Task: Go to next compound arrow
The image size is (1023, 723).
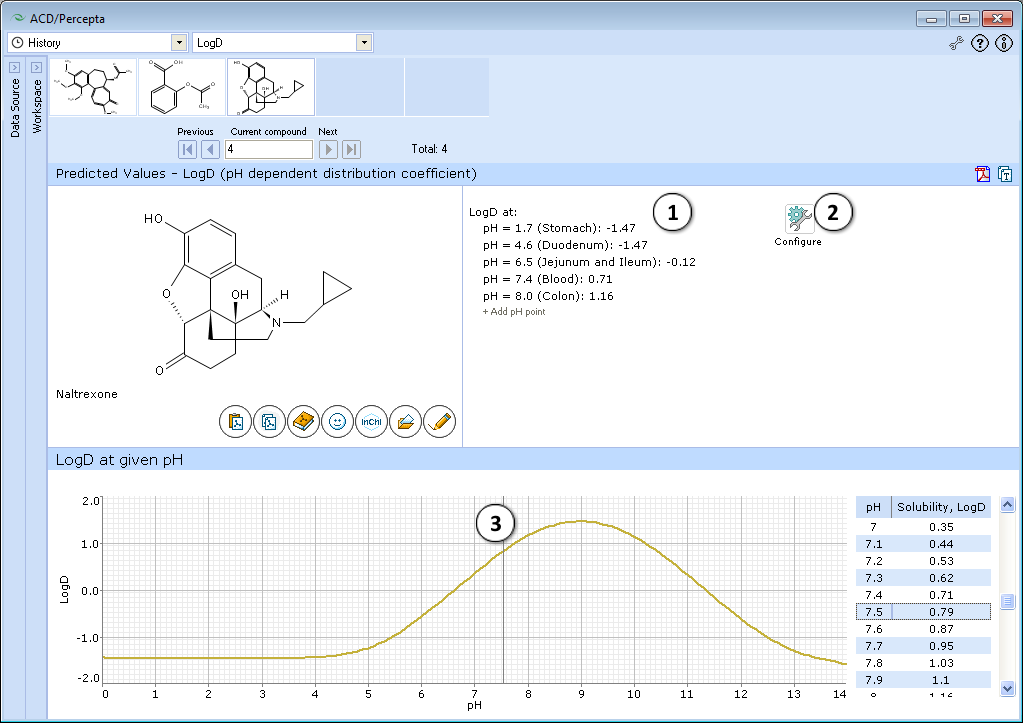Action: point(328,149)
